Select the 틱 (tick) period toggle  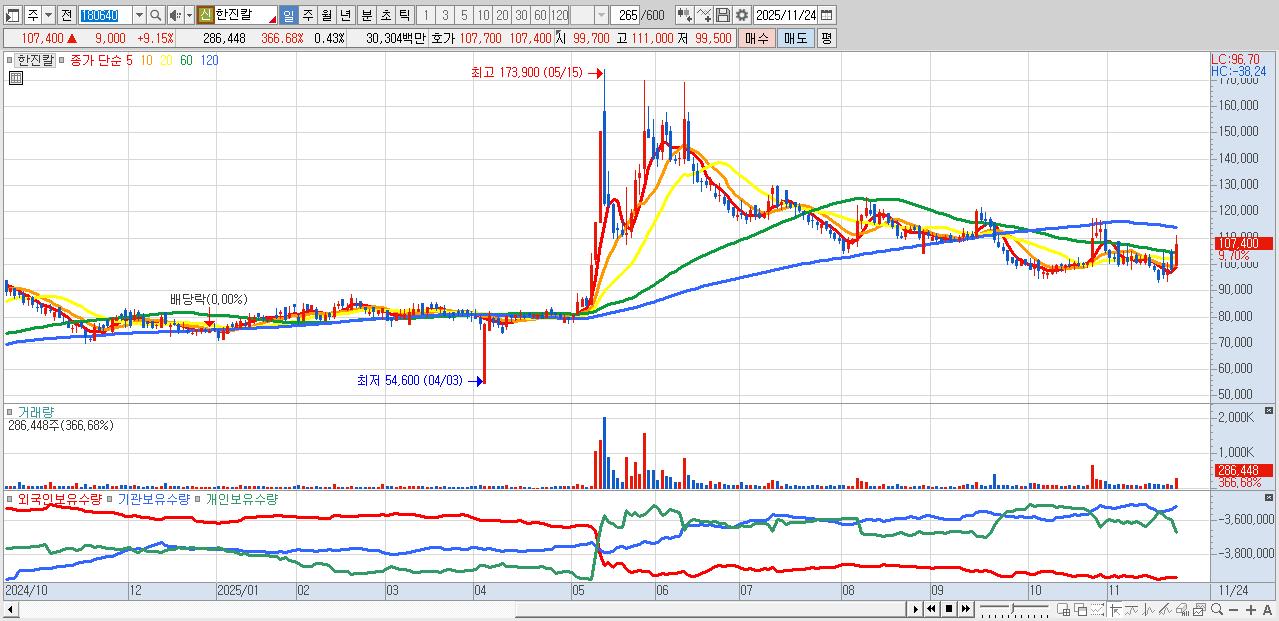tap(404, 15)
